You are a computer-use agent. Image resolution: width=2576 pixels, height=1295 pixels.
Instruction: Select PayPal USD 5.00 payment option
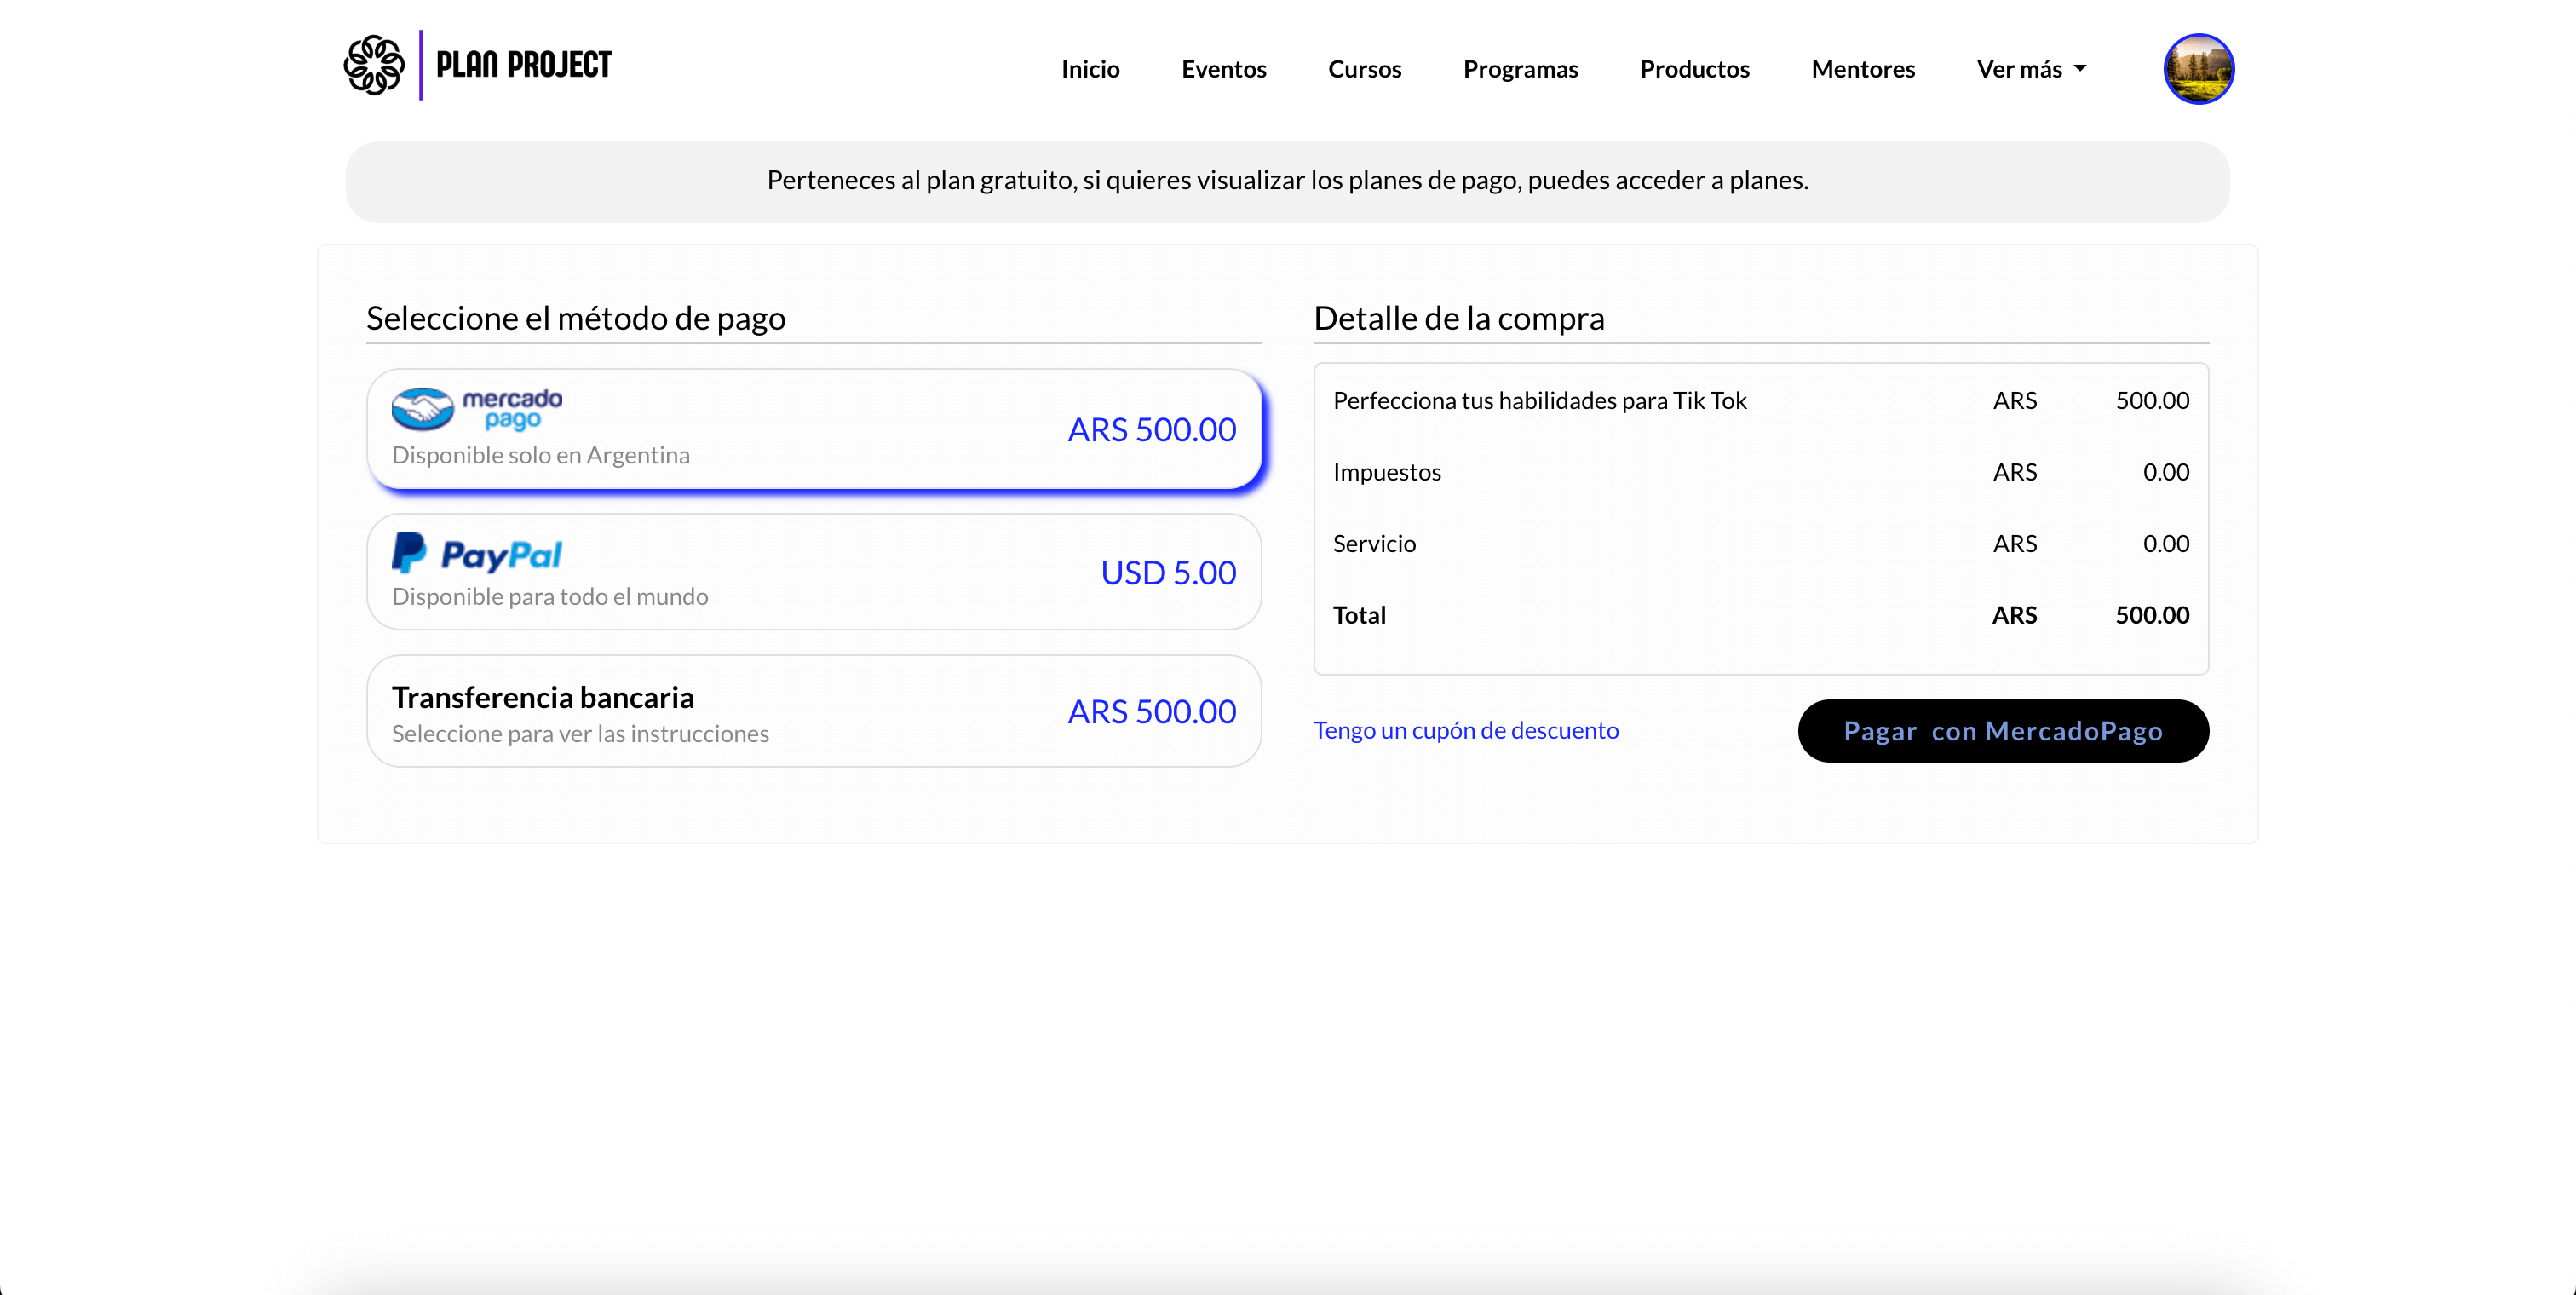point(813,572)
